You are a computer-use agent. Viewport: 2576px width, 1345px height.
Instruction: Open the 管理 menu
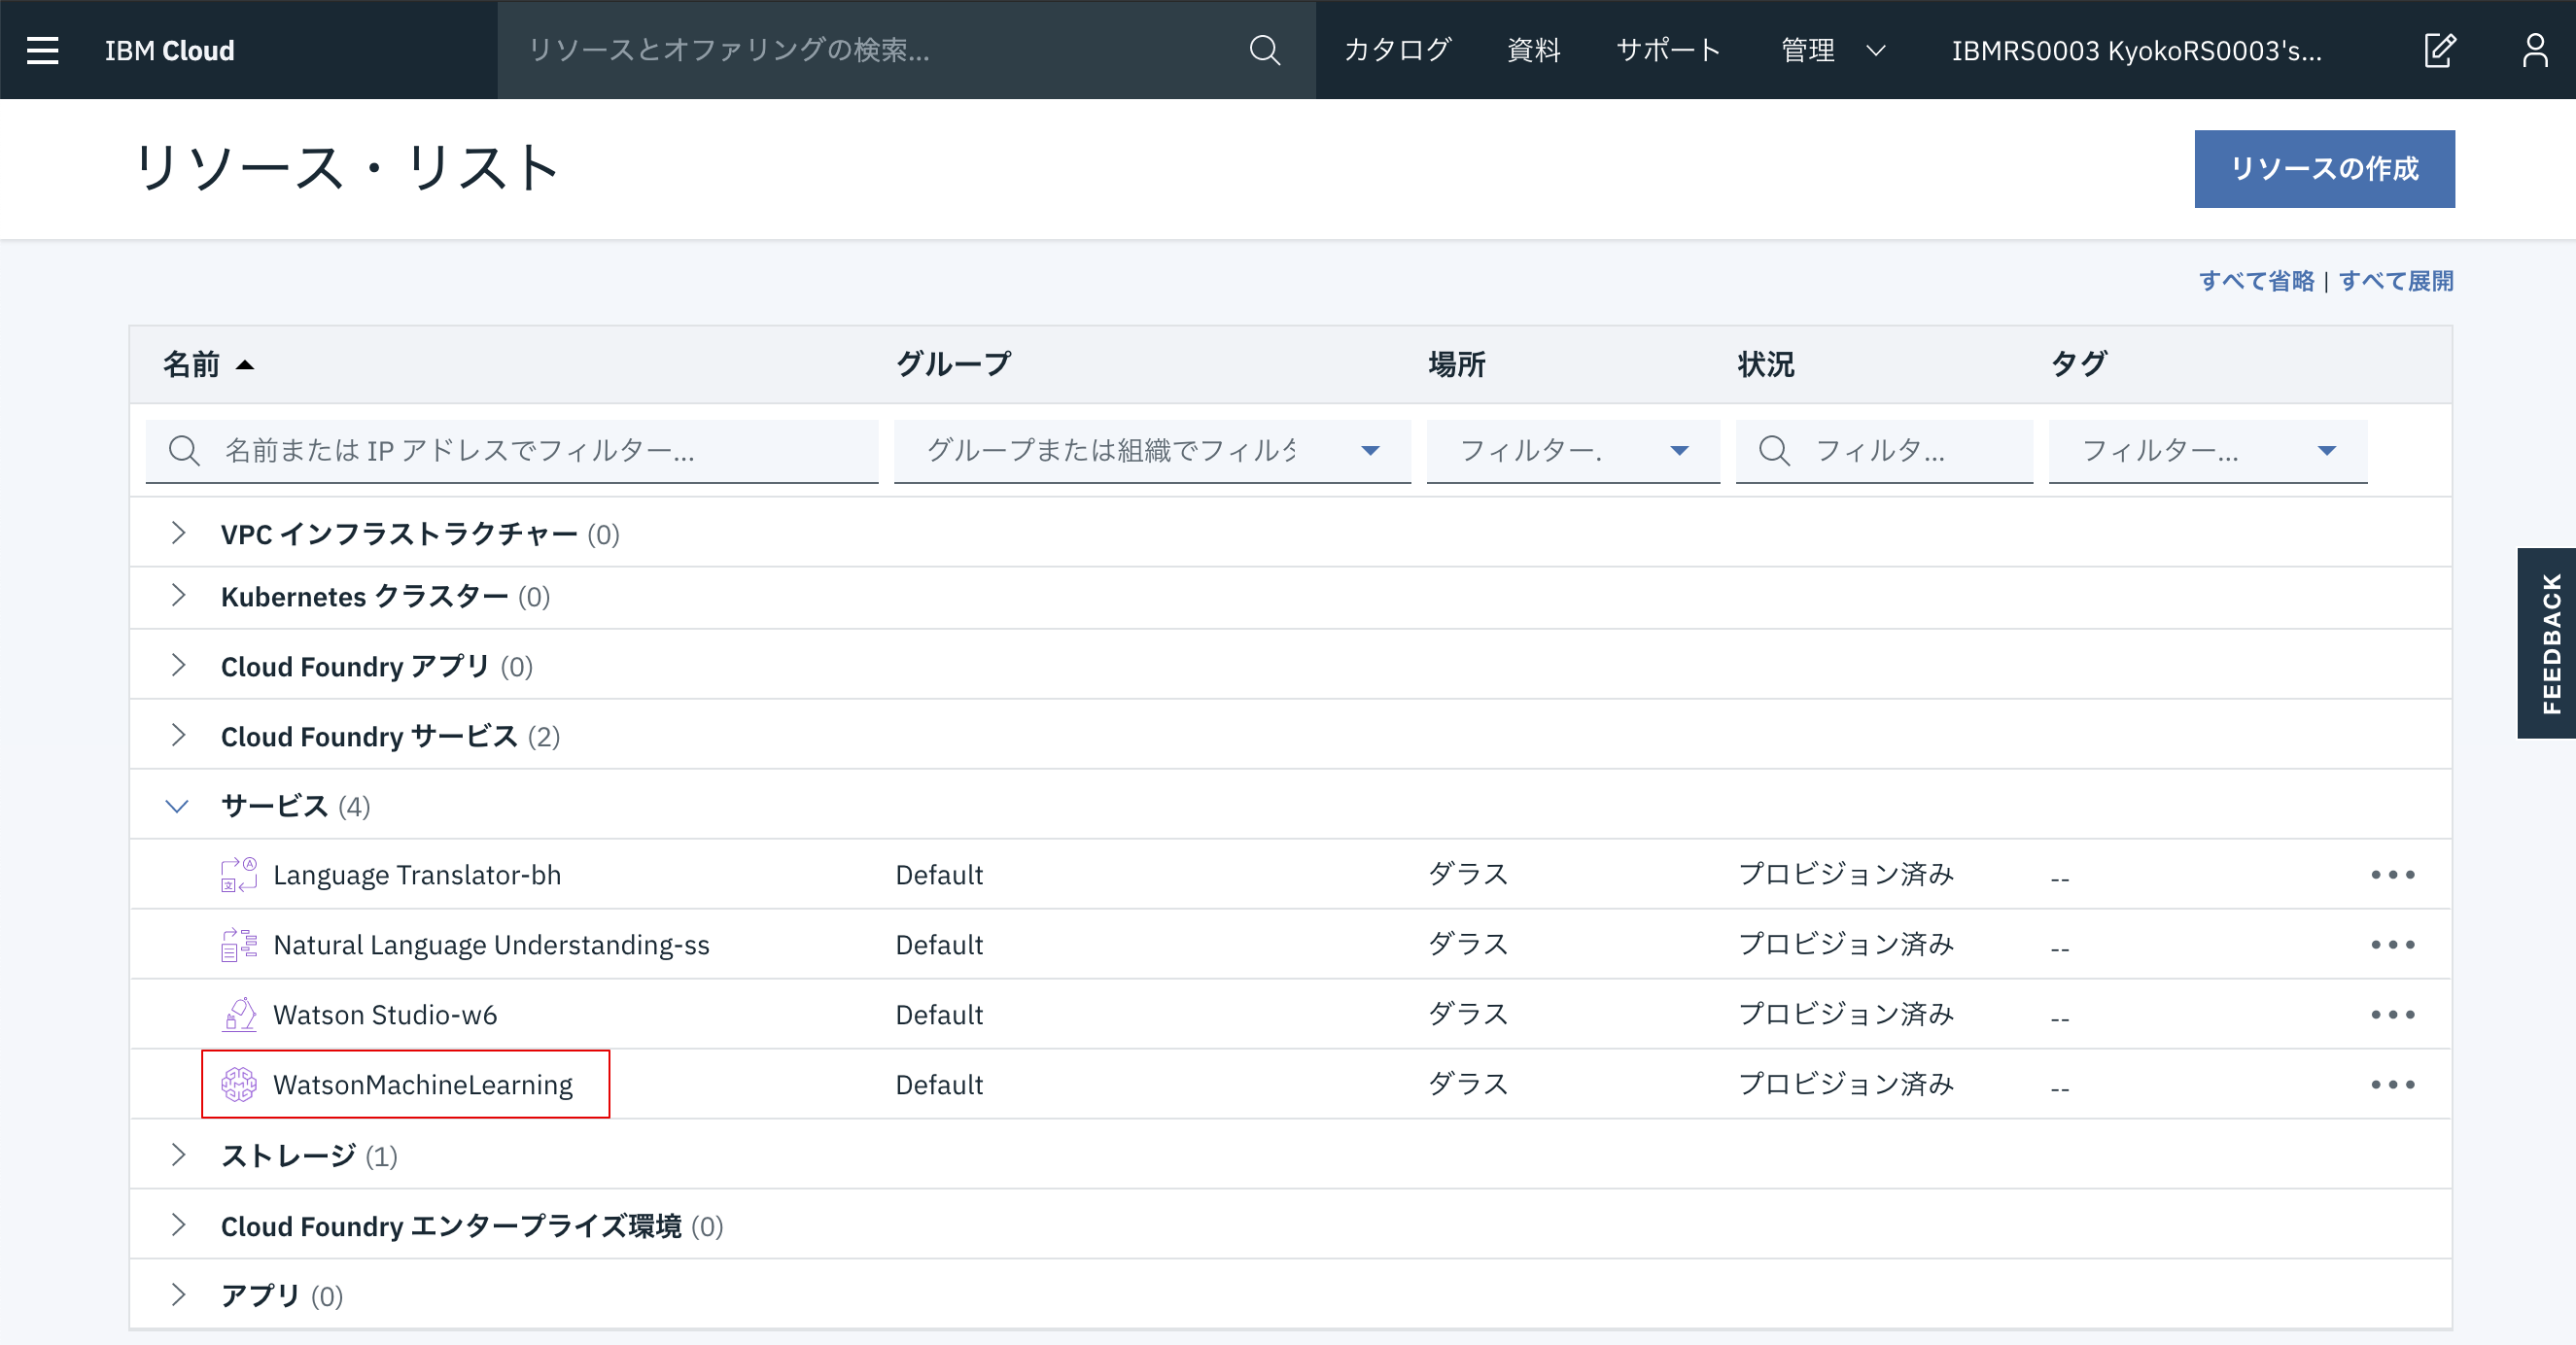(1832, 50)
